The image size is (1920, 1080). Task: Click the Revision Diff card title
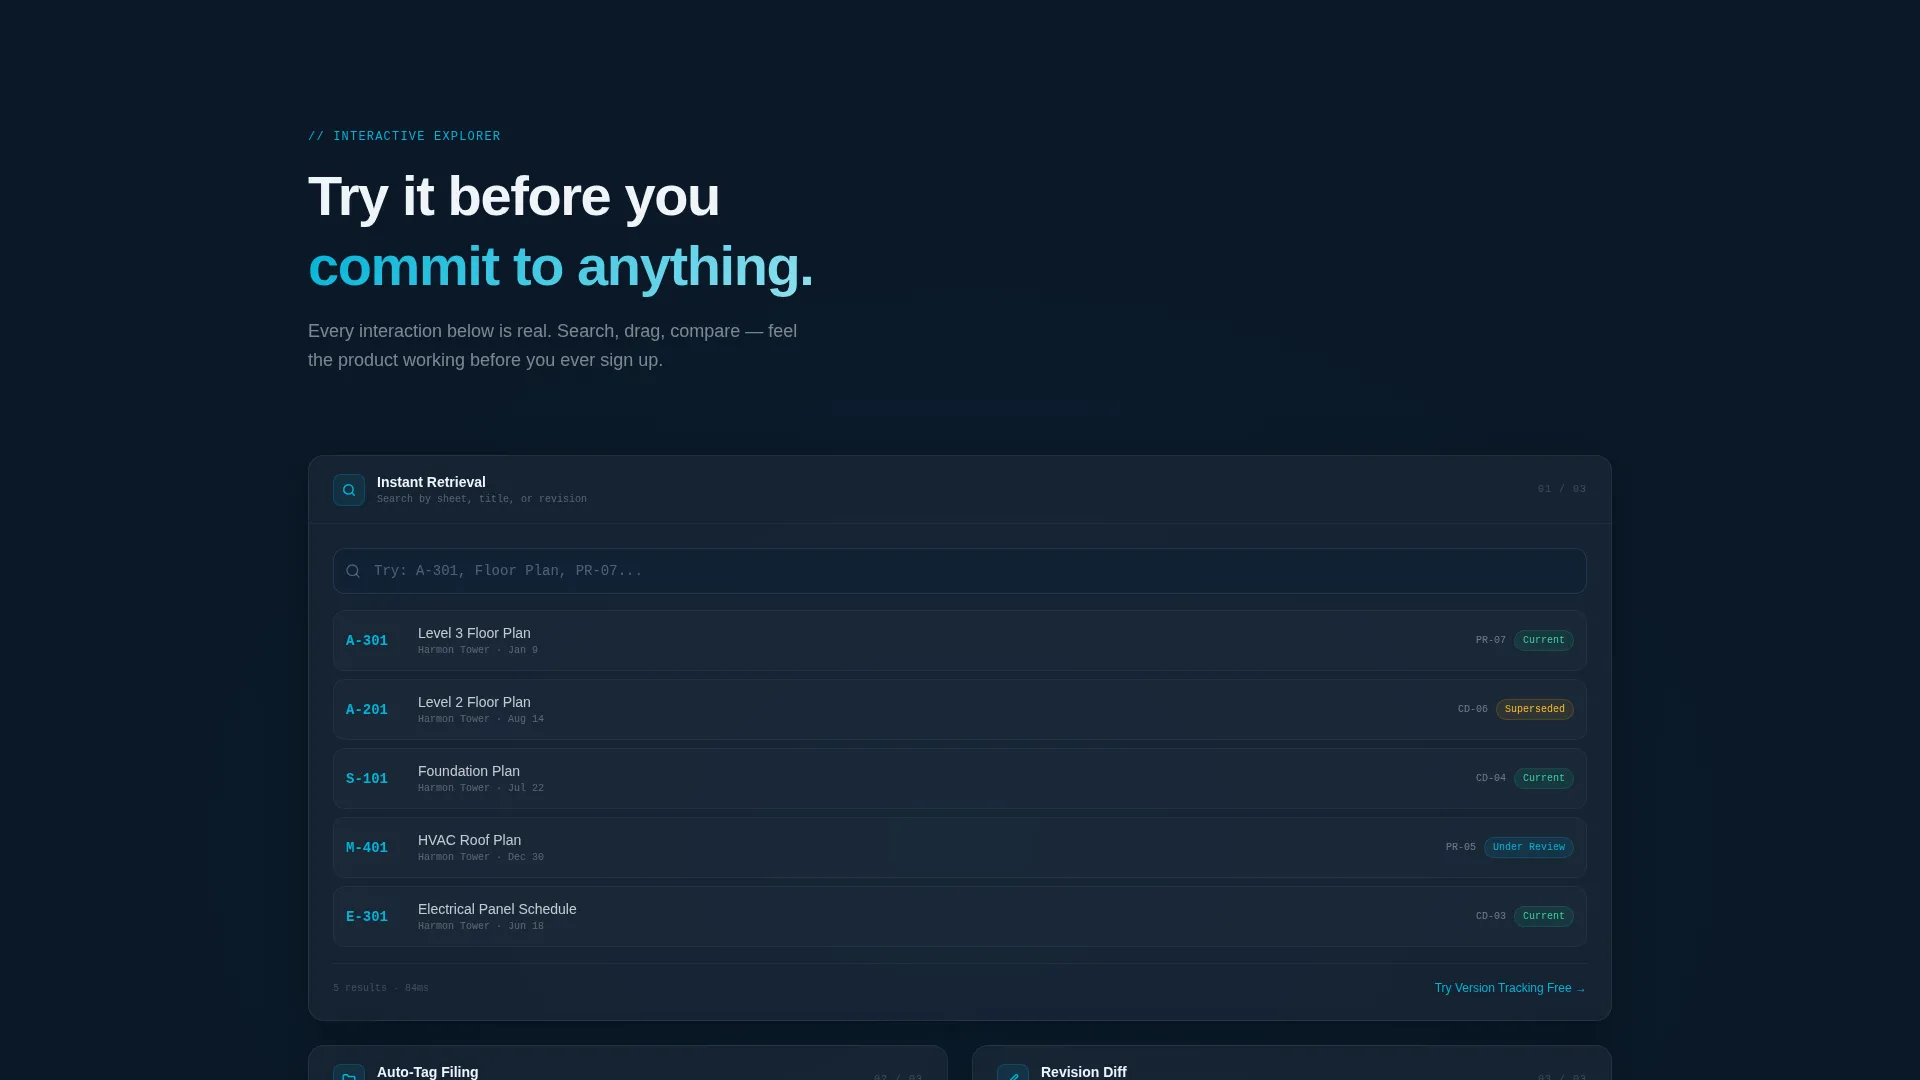point(1084,1072)
